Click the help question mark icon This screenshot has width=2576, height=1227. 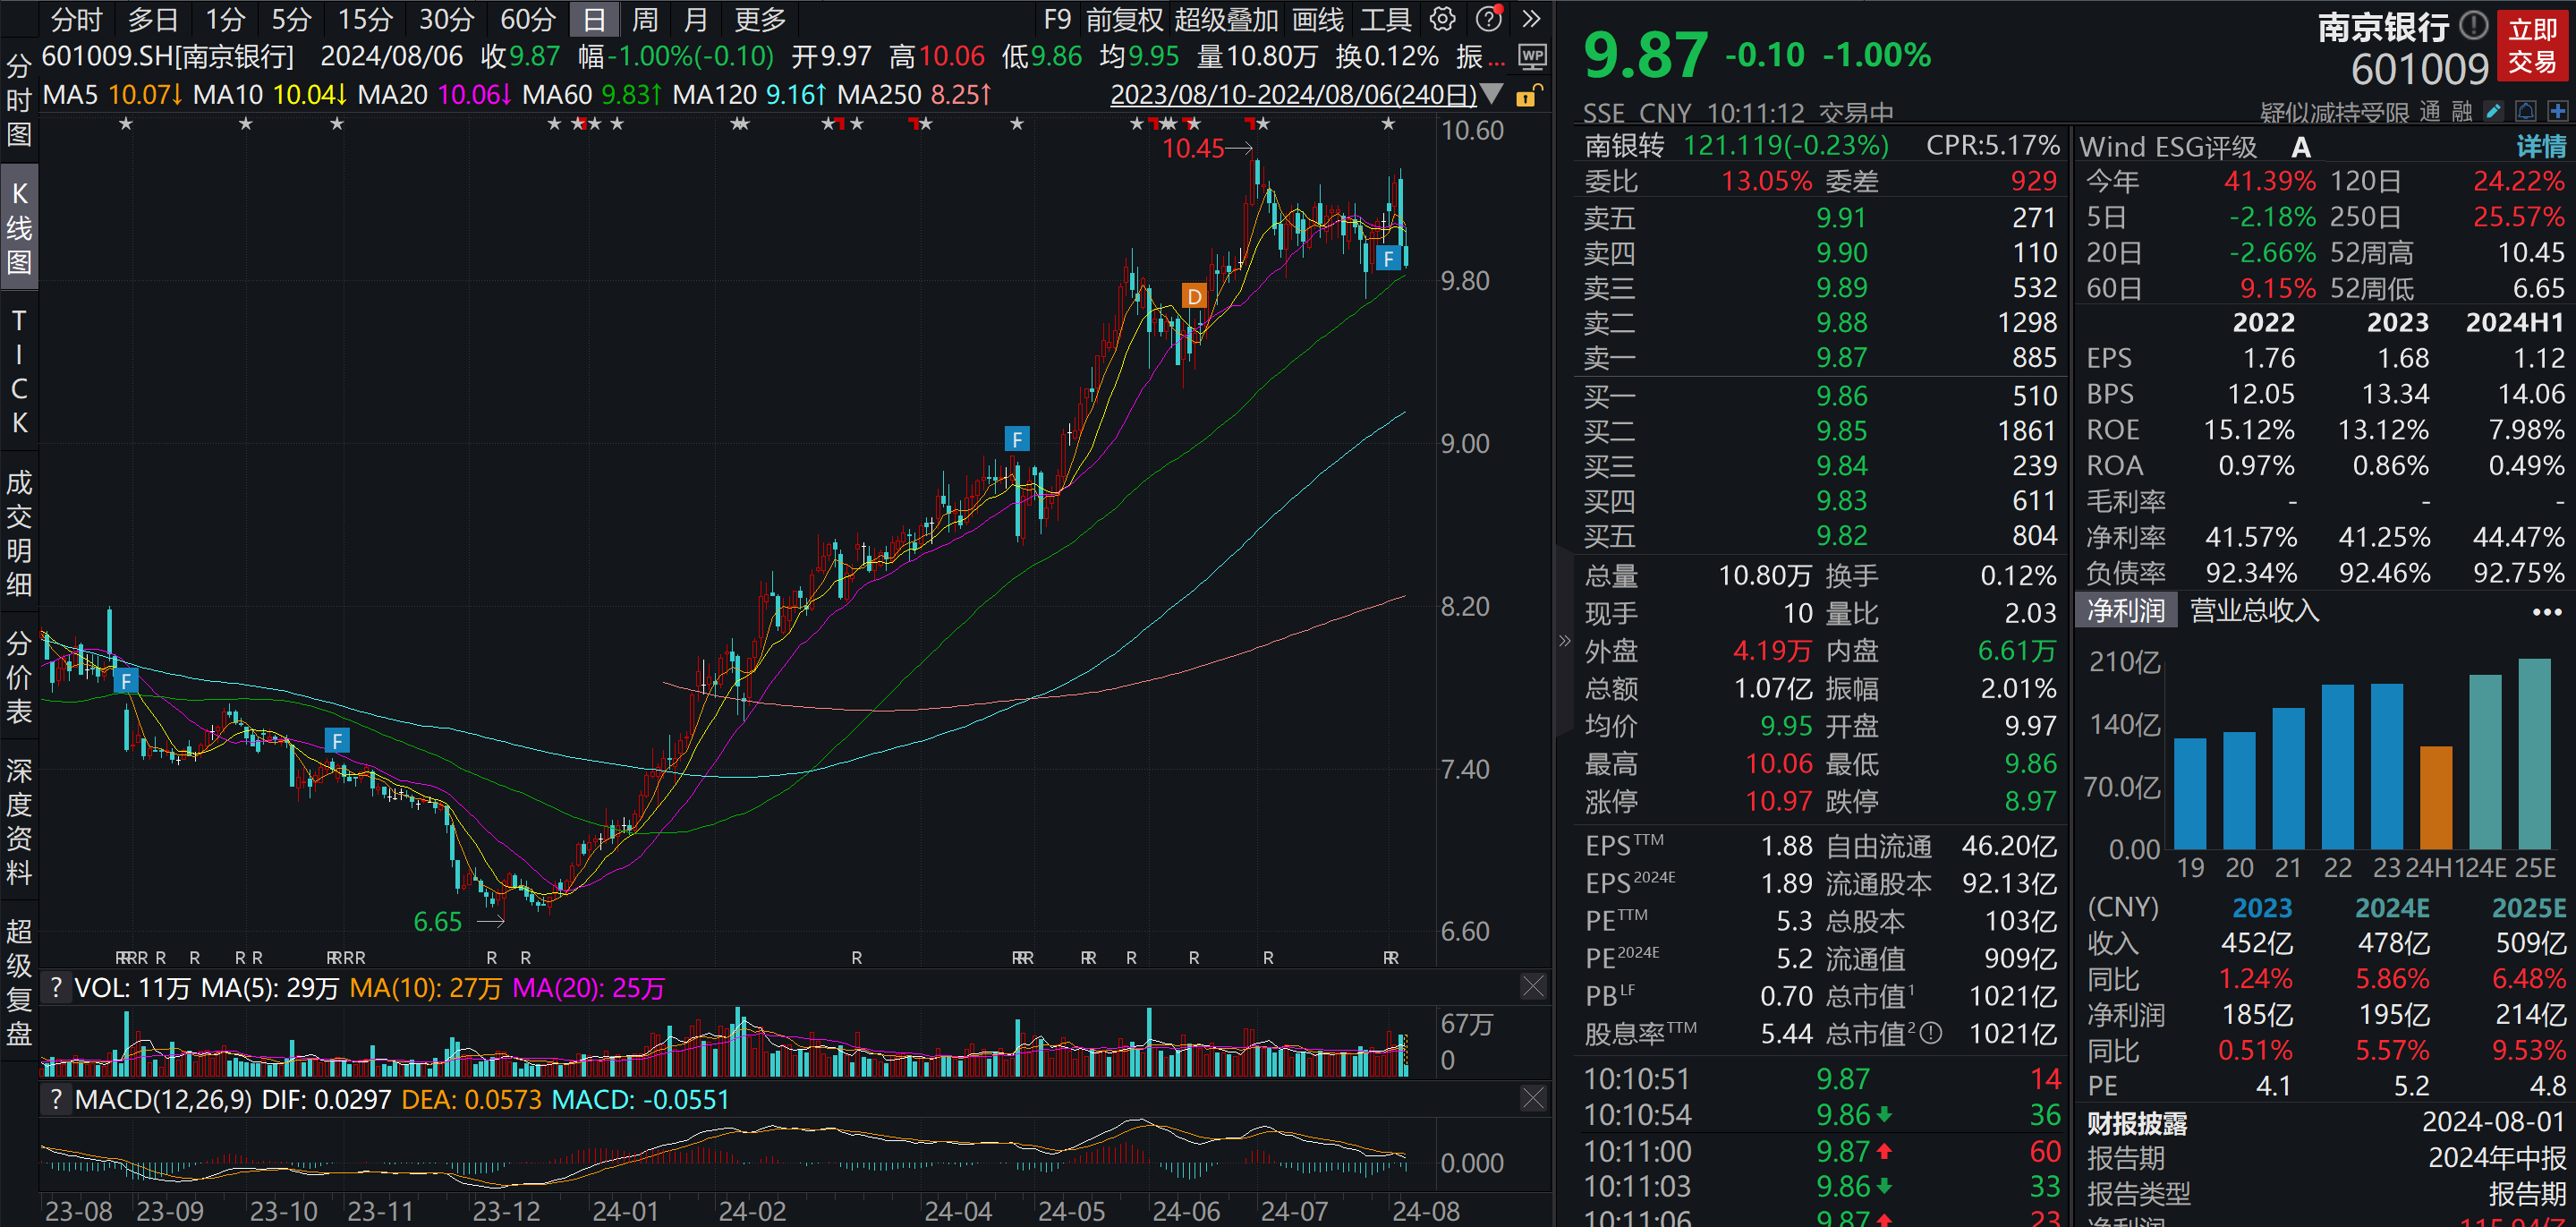pos(1489,19)
